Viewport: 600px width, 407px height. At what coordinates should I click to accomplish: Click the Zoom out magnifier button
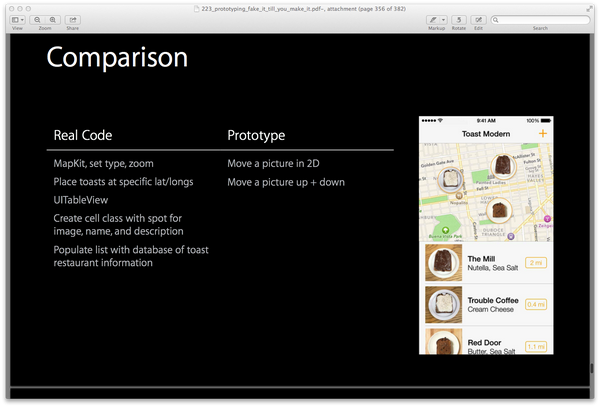[37, 20]
